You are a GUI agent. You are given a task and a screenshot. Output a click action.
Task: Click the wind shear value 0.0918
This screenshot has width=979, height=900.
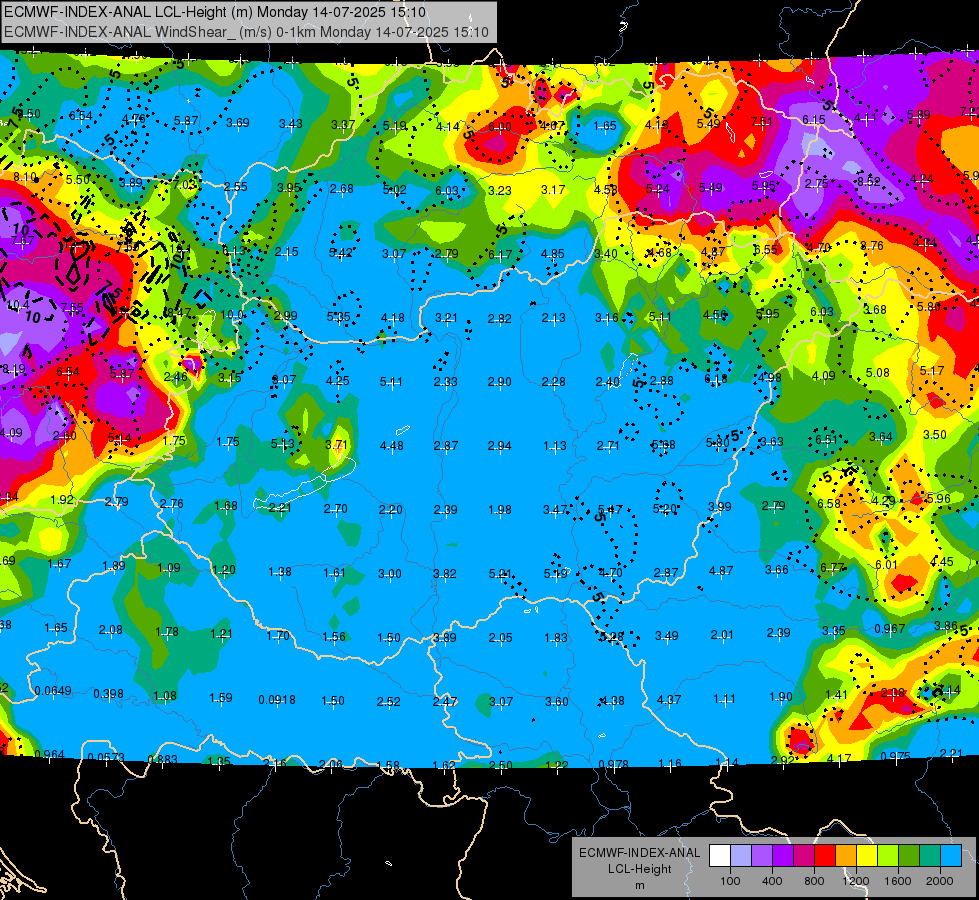tap(277, 700)
